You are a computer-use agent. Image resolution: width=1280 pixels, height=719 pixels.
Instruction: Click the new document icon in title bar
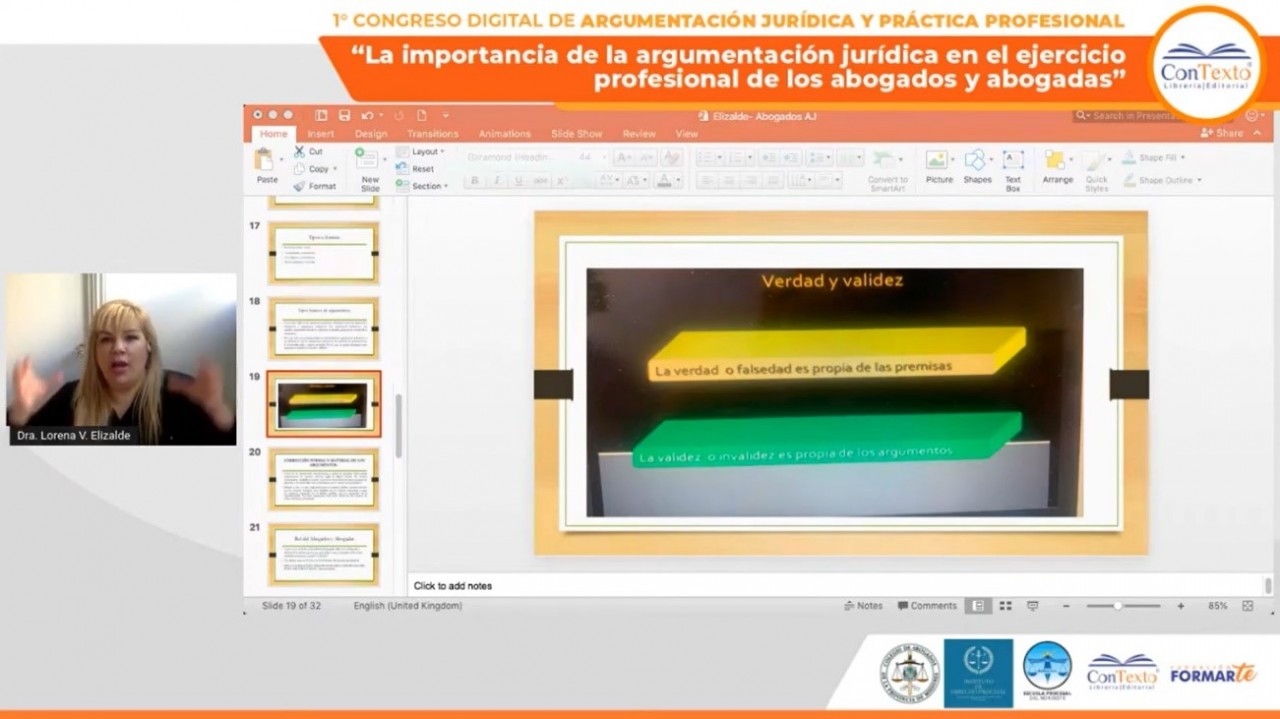422,115
